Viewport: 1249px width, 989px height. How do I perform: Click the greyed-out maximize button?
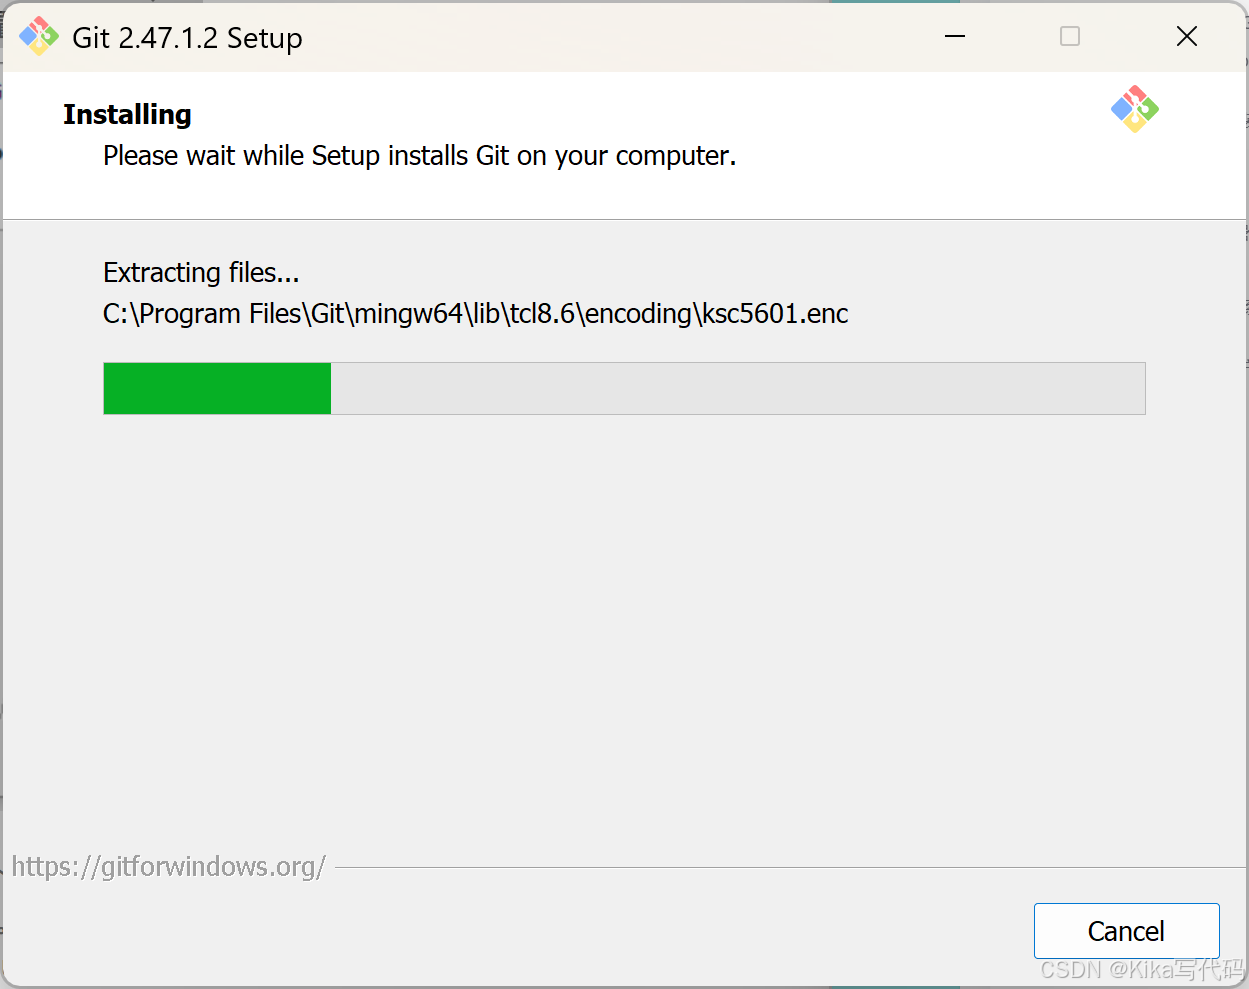pos(1070,37)
